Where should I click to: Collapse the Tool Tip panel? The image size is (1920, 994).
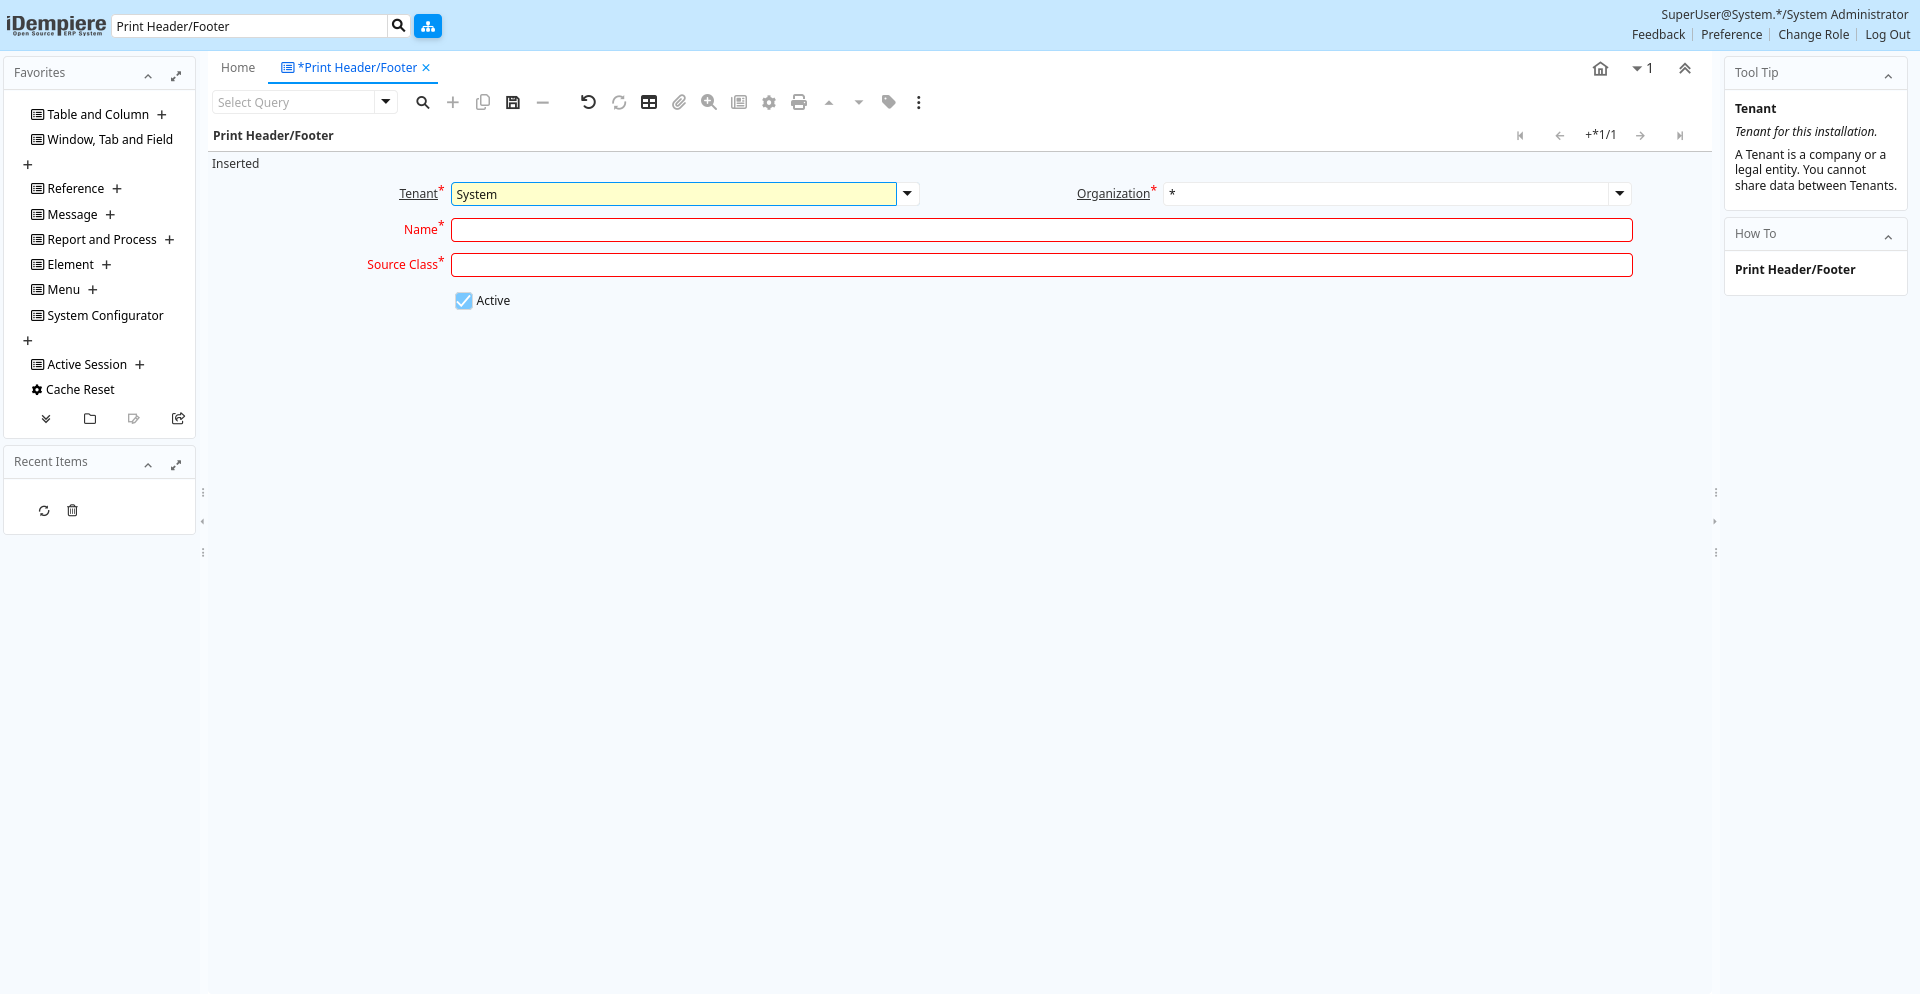tap(1888, 76)
